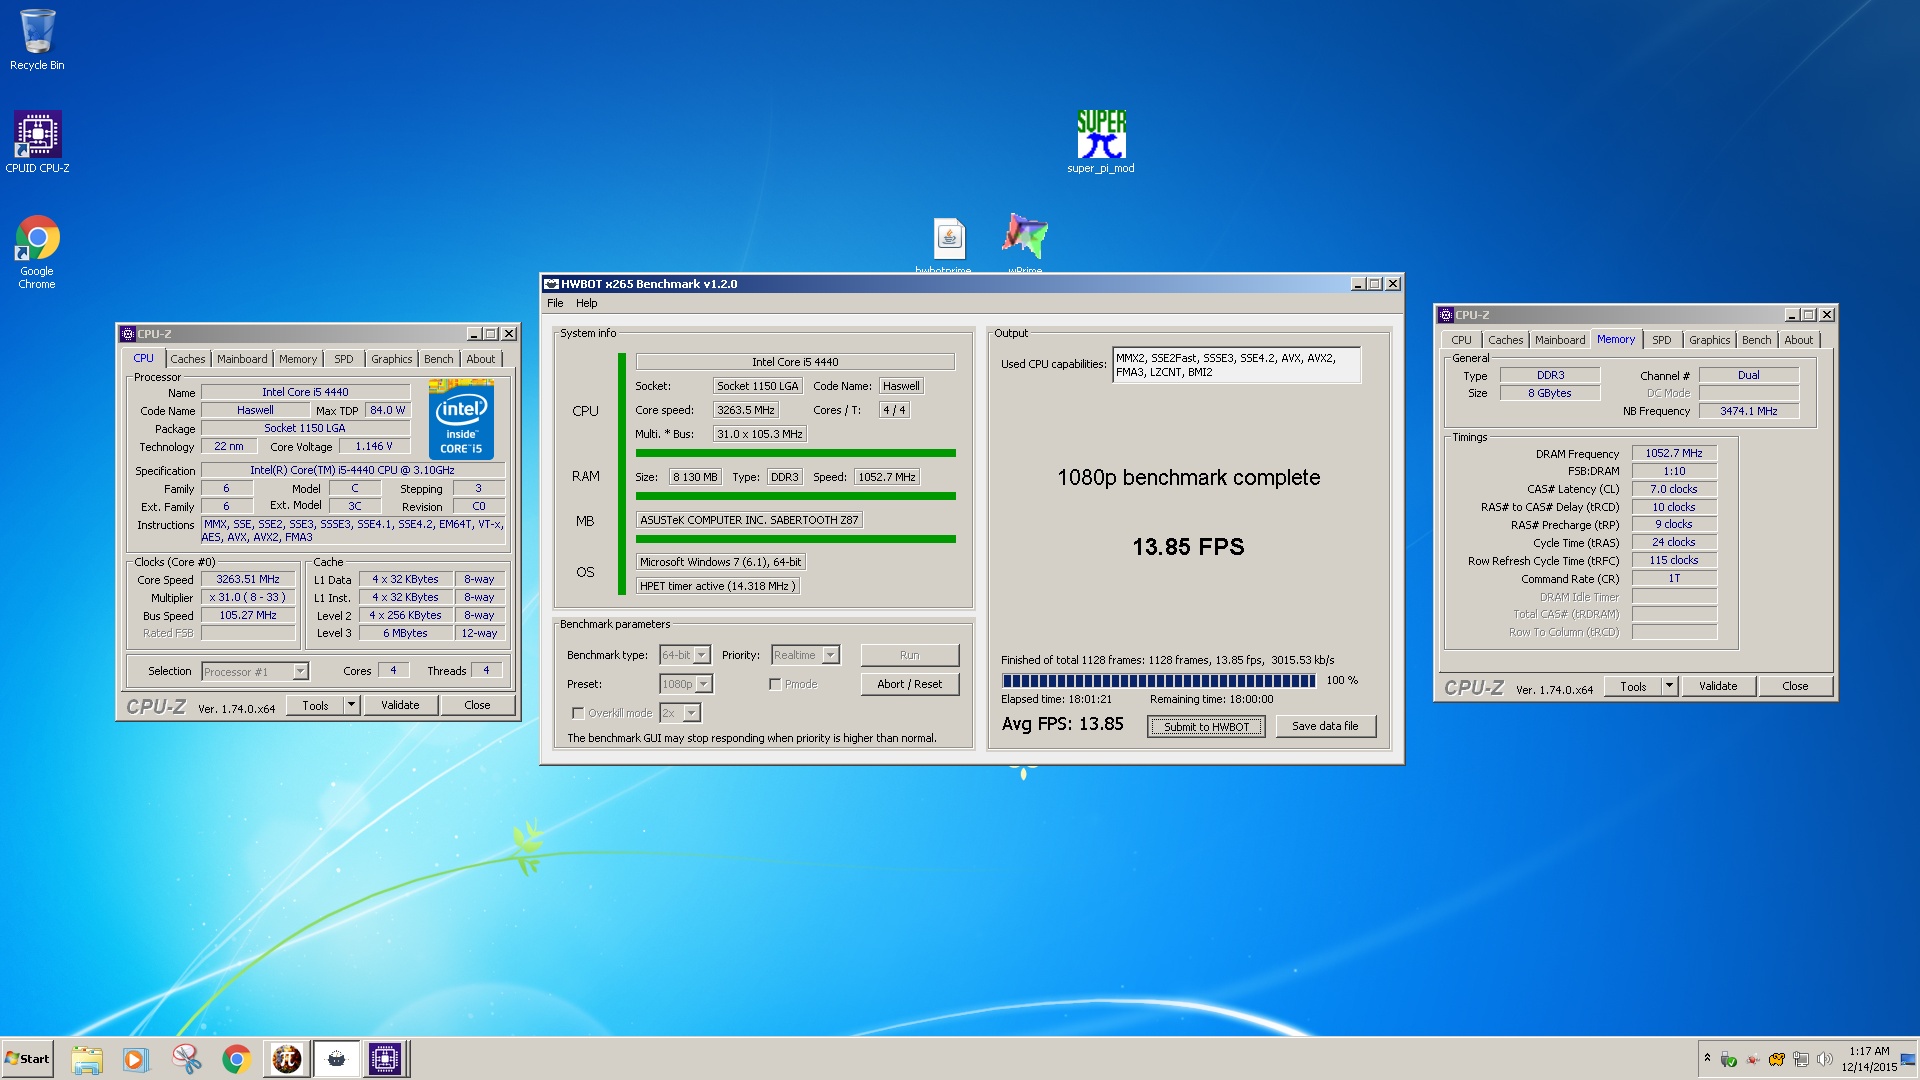Show hidden tray icons chevron
Screen dimensions: 1920x1080
[x=1707, y=1058]
